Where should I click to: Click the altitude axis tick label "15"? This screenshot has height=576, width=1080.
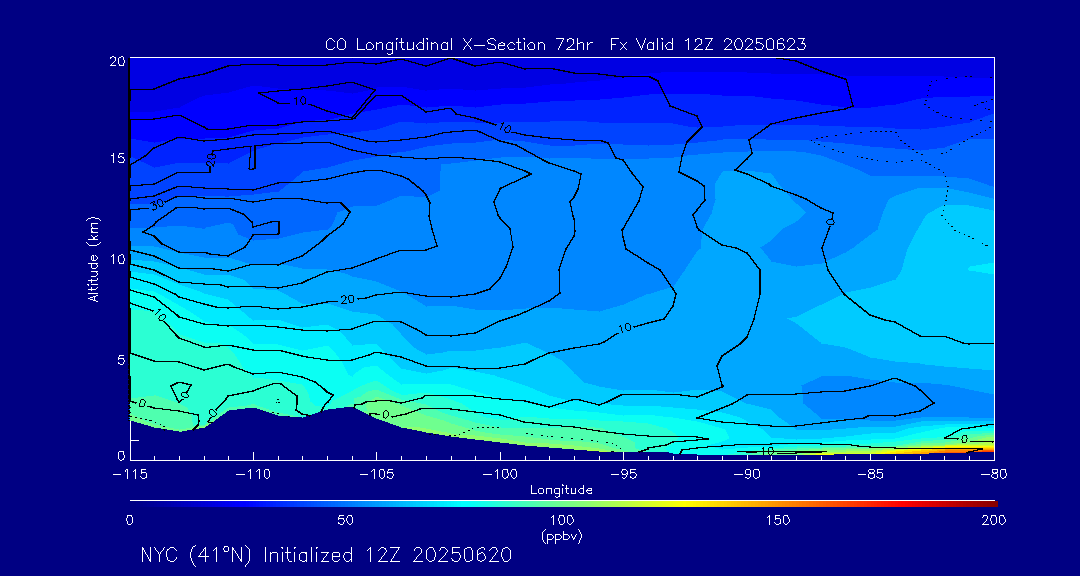click(117, 159)
